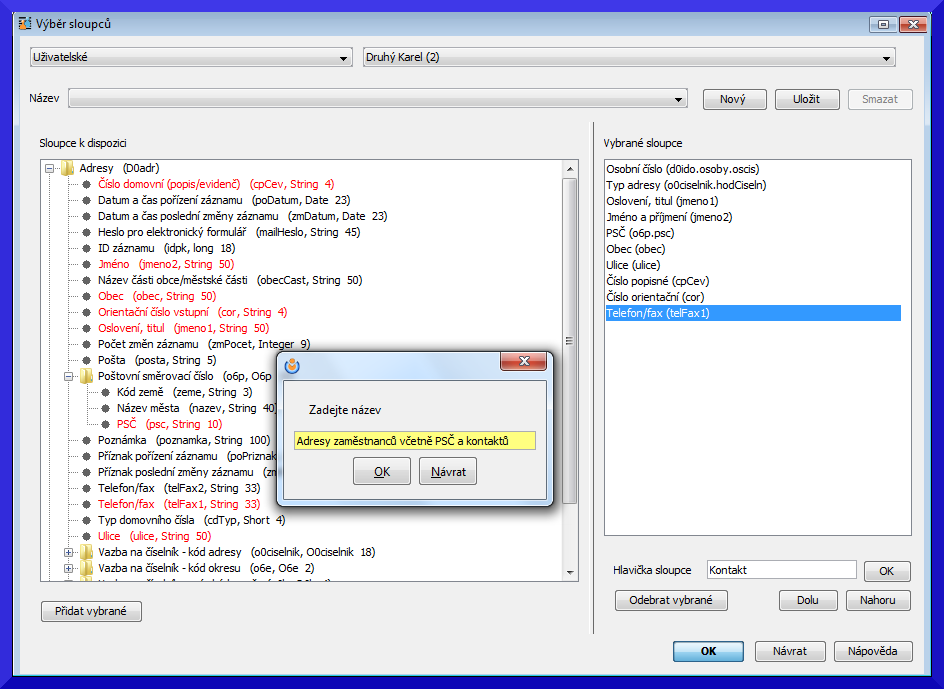
Task: Click into the Hlavička sloupce text field
Action: [780, 570]
